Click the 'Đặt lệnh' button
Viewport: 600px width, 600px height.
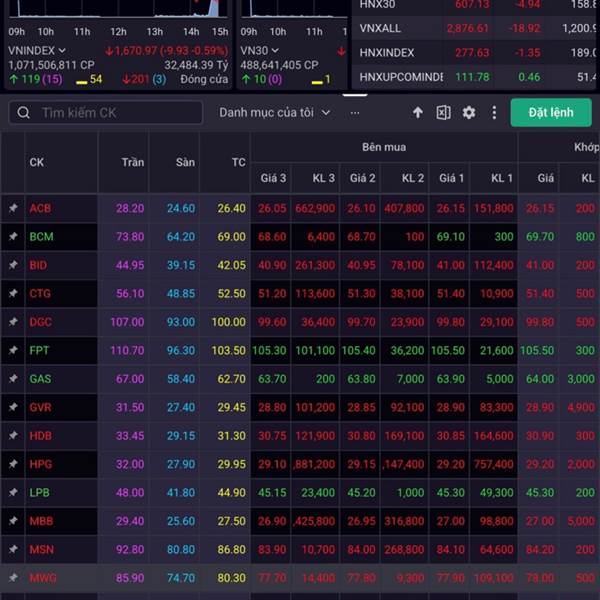(551, 112)
